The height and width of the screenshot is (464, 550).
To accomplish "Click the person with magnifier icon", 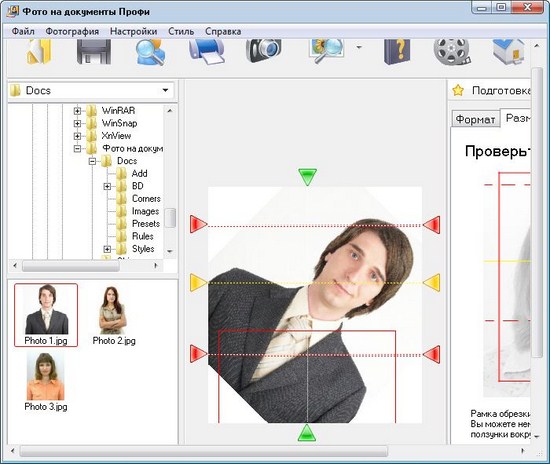I will click(x=150, y=52).
